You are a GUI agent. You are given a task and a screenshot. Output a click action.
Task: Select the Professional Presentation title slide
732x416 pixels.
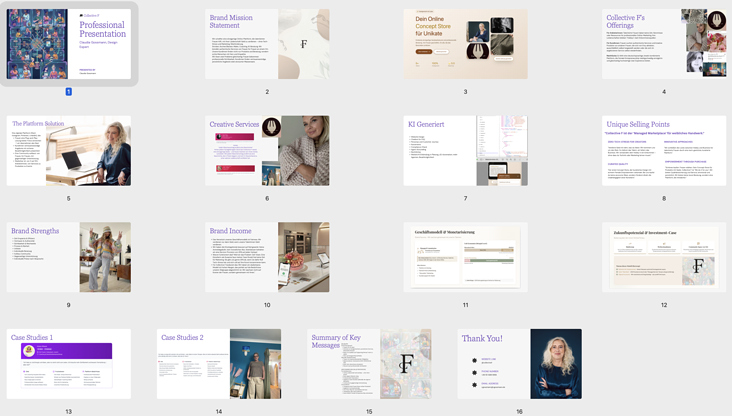point(68,44)
